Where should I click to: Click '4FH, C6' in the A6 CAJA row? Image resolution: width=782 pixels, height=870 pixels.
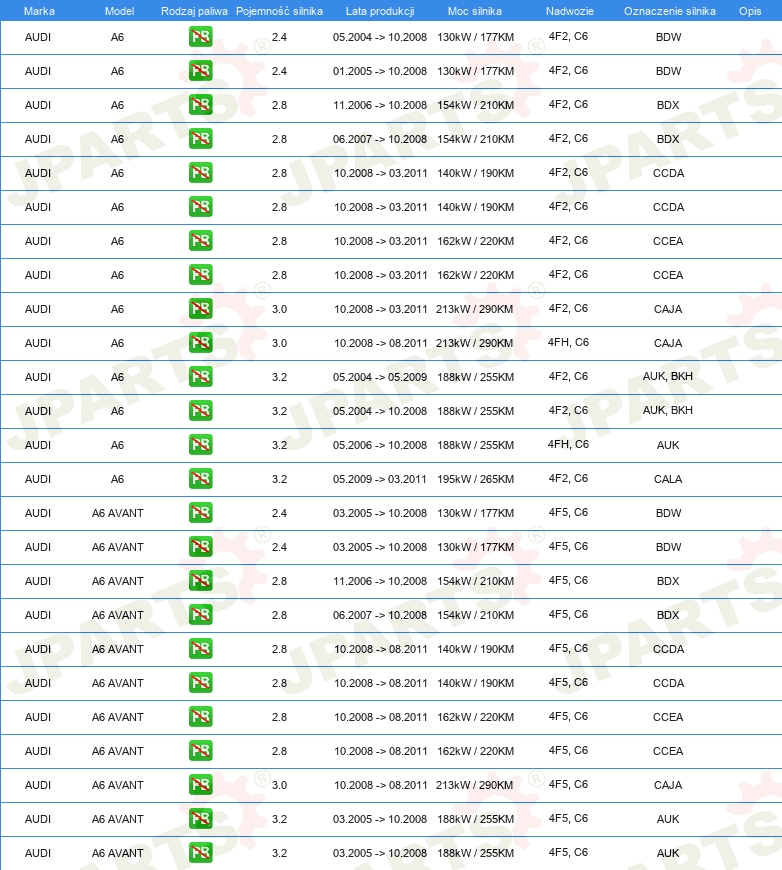568,342
